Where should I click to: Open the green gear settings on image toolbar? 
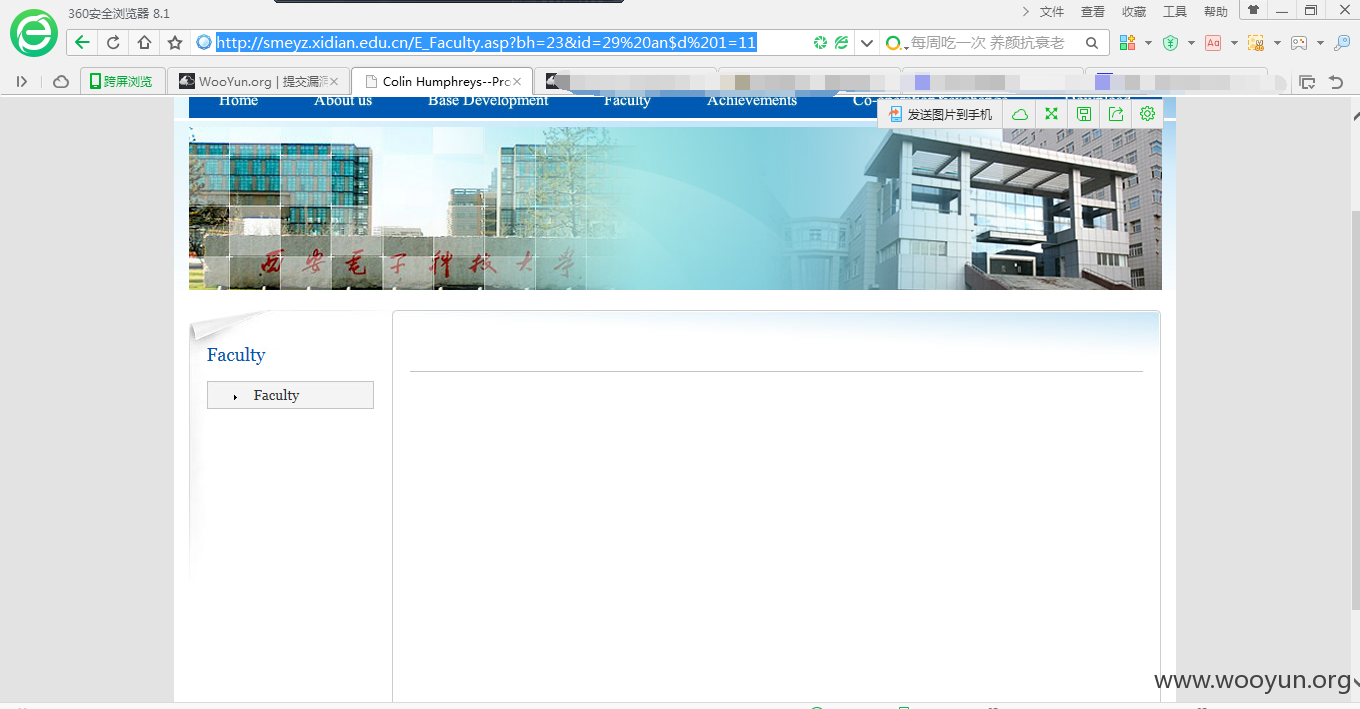tap(1147, 114)
